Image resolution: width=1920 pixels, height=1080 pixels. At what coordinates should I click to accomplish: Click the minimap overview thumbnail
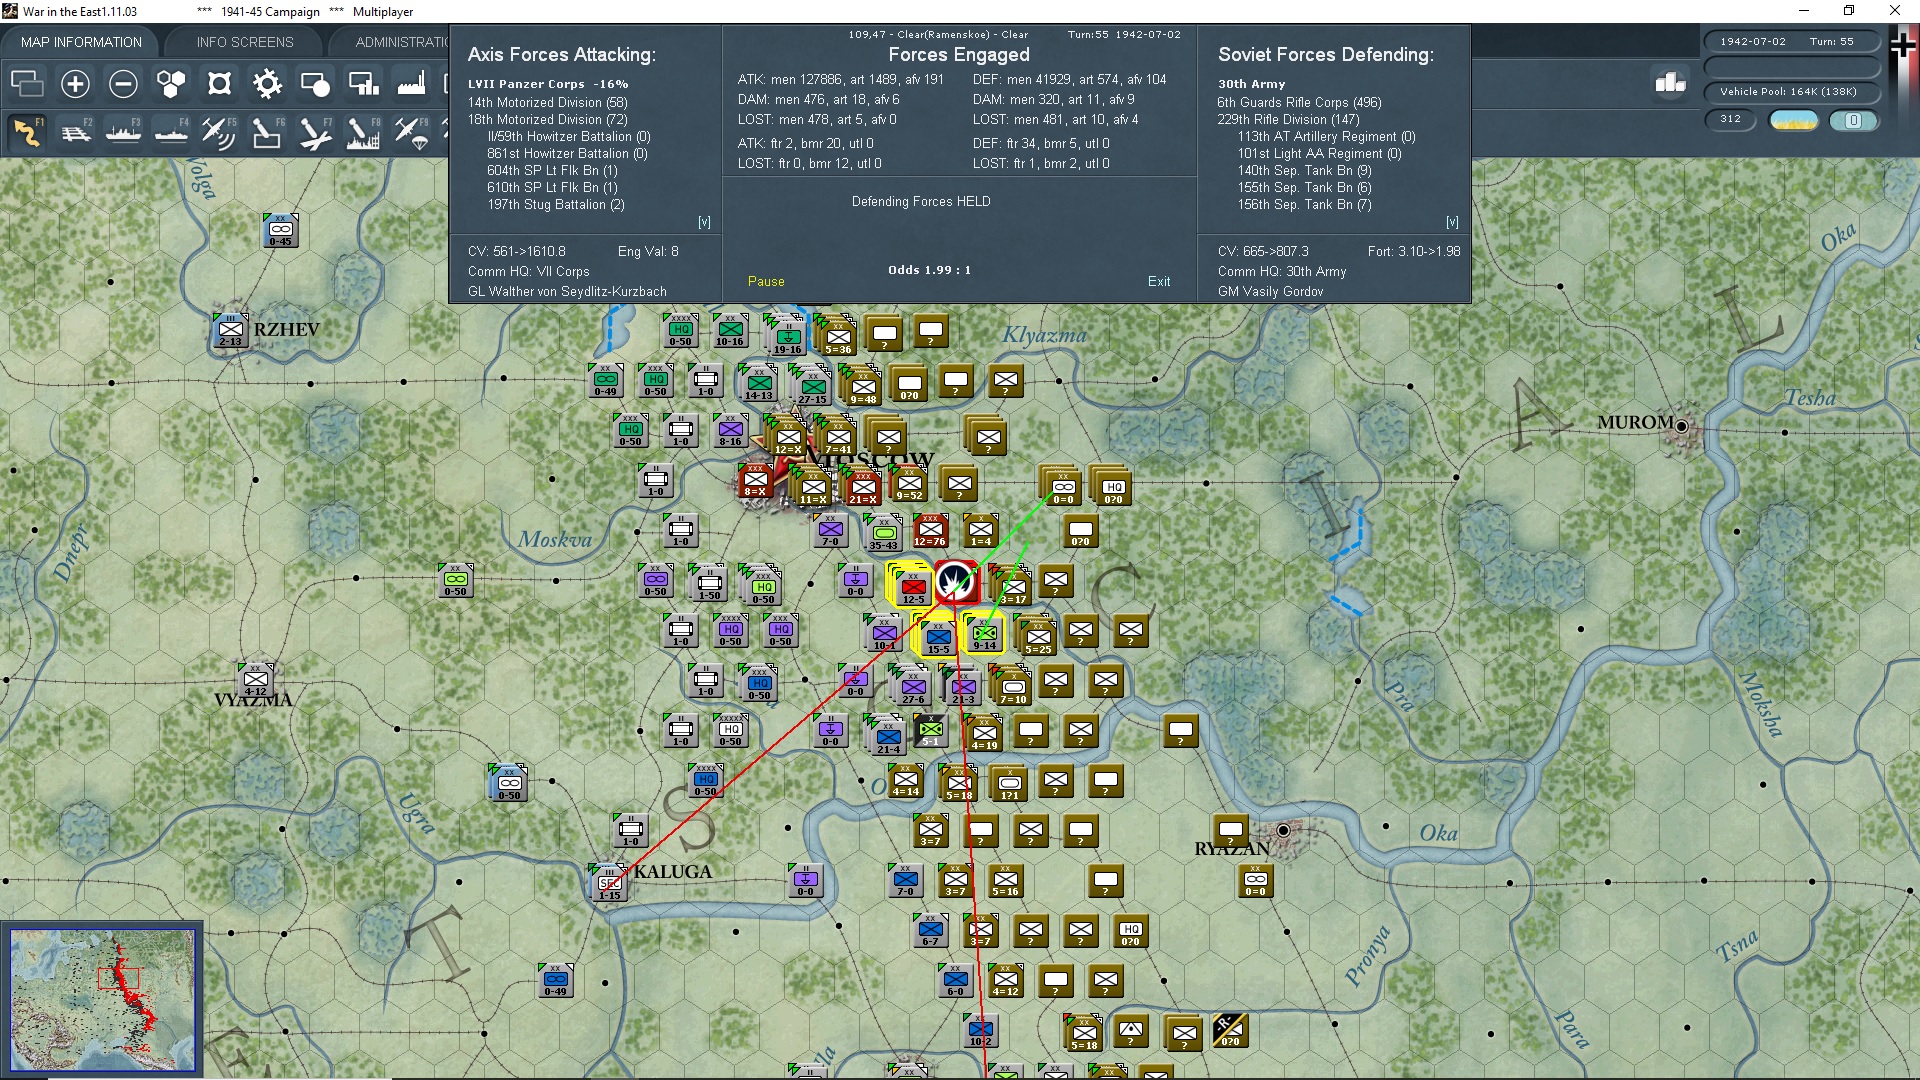point(102,999)
